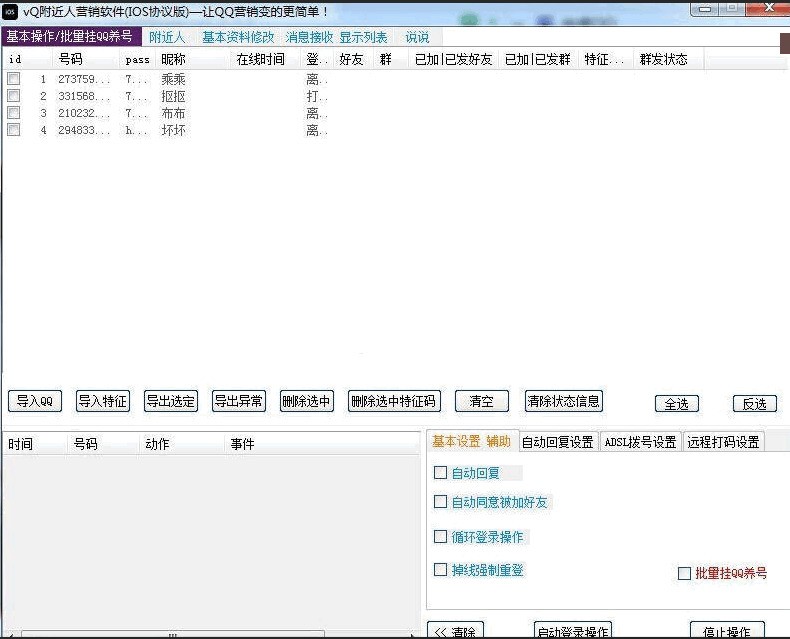
Task: Click the log panel horizontal scrollbar
Action: [173, 634]
